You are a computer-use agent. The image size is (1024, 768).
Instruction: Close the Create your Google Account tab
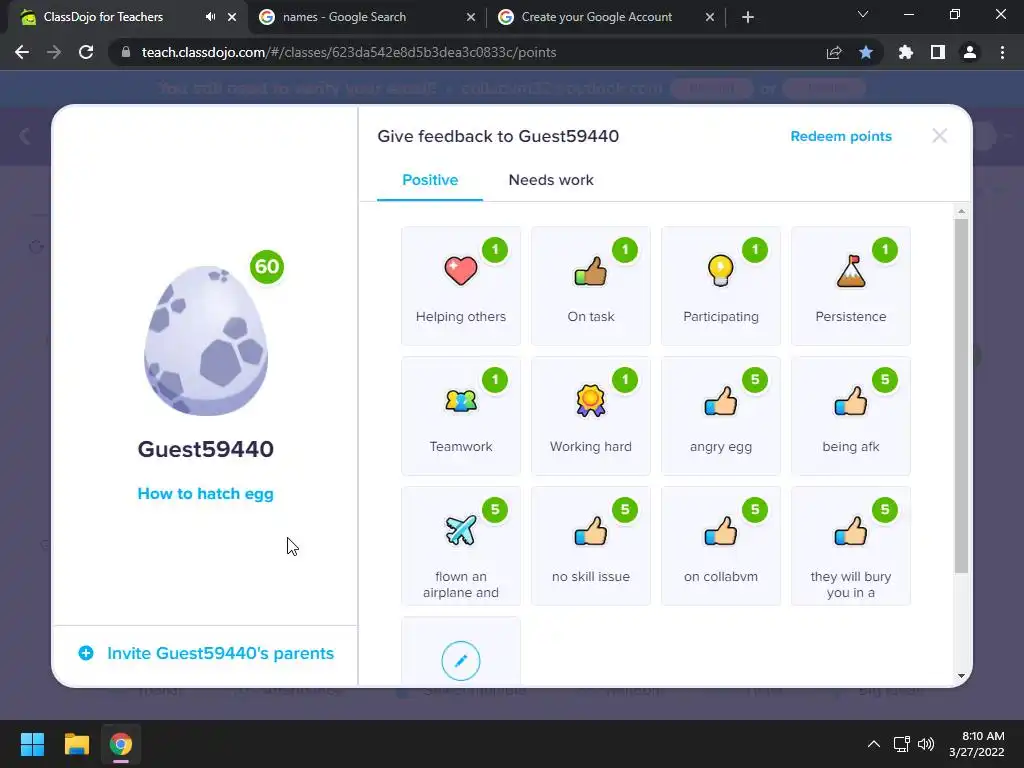pyautogui.click(x=710, y=17)
